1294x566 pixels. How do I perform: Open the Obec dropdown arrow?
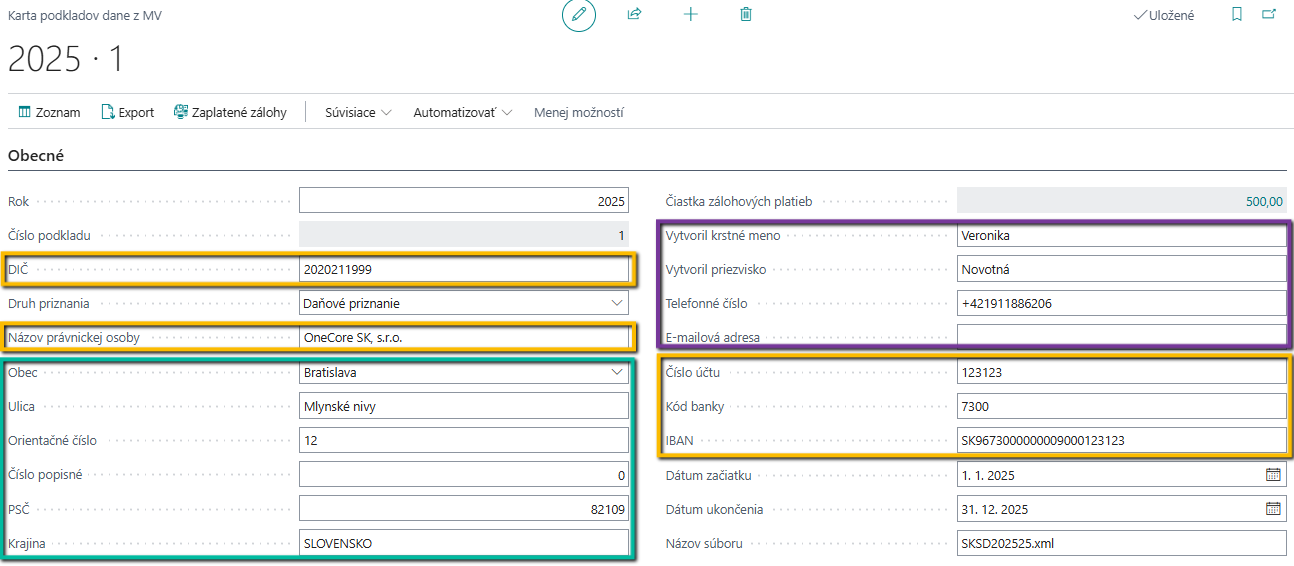(616, 373)
